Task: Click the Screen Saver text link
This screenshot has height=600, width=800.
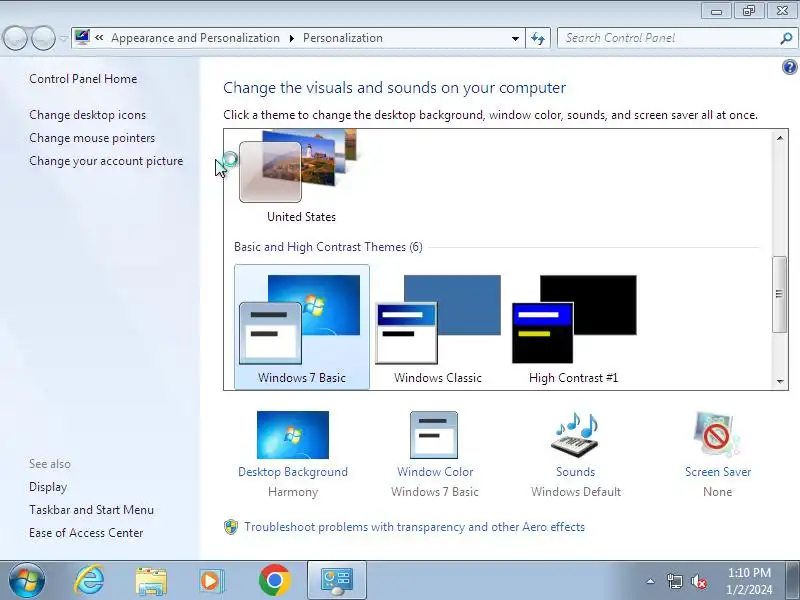Action: (x=718, y=472)
